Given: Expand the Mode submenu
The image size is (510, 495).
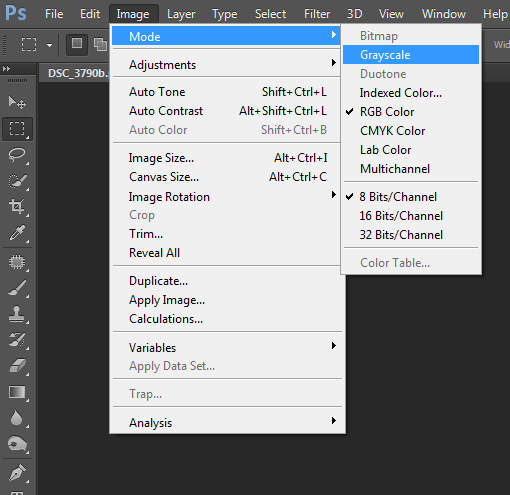Looking at the screenshot, I should (226, 36).
